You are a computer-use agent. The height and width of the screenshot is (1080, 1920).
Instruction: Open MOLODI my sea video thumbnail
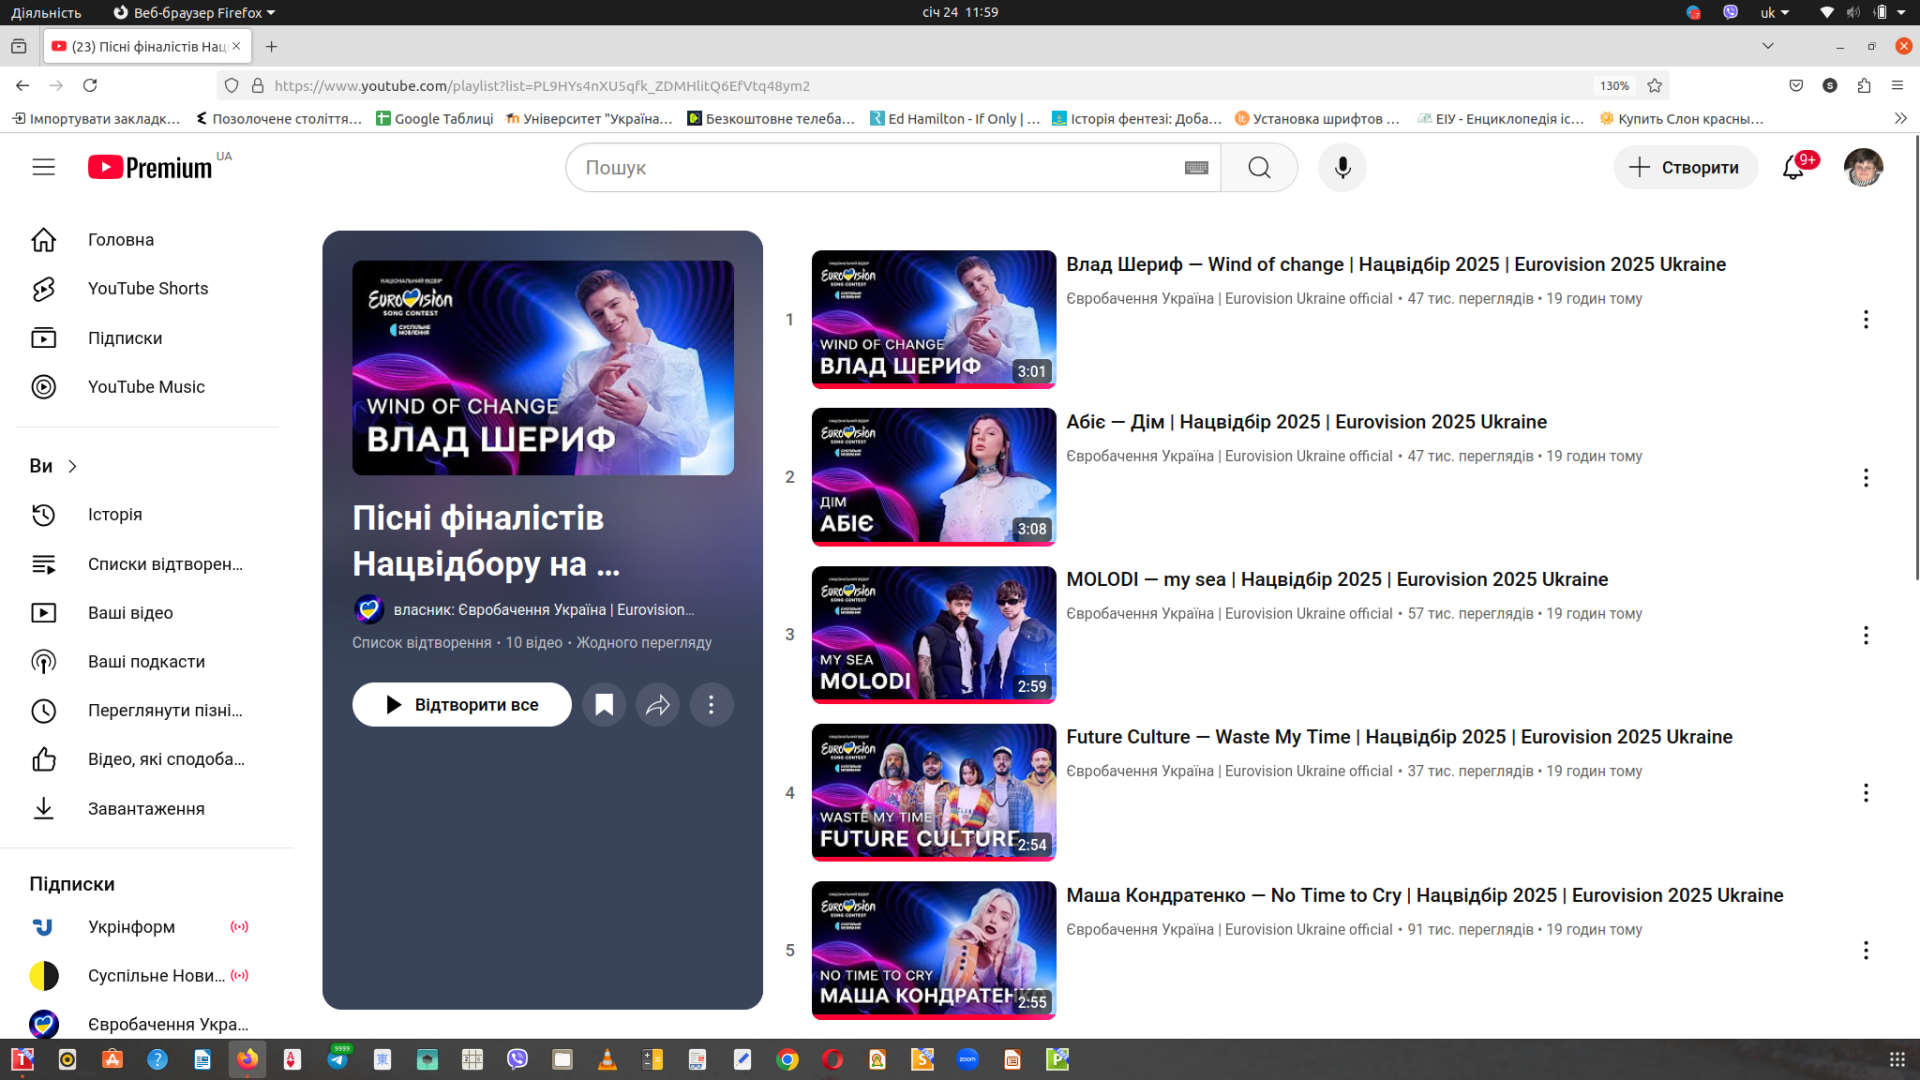click(x=934, y=634)
